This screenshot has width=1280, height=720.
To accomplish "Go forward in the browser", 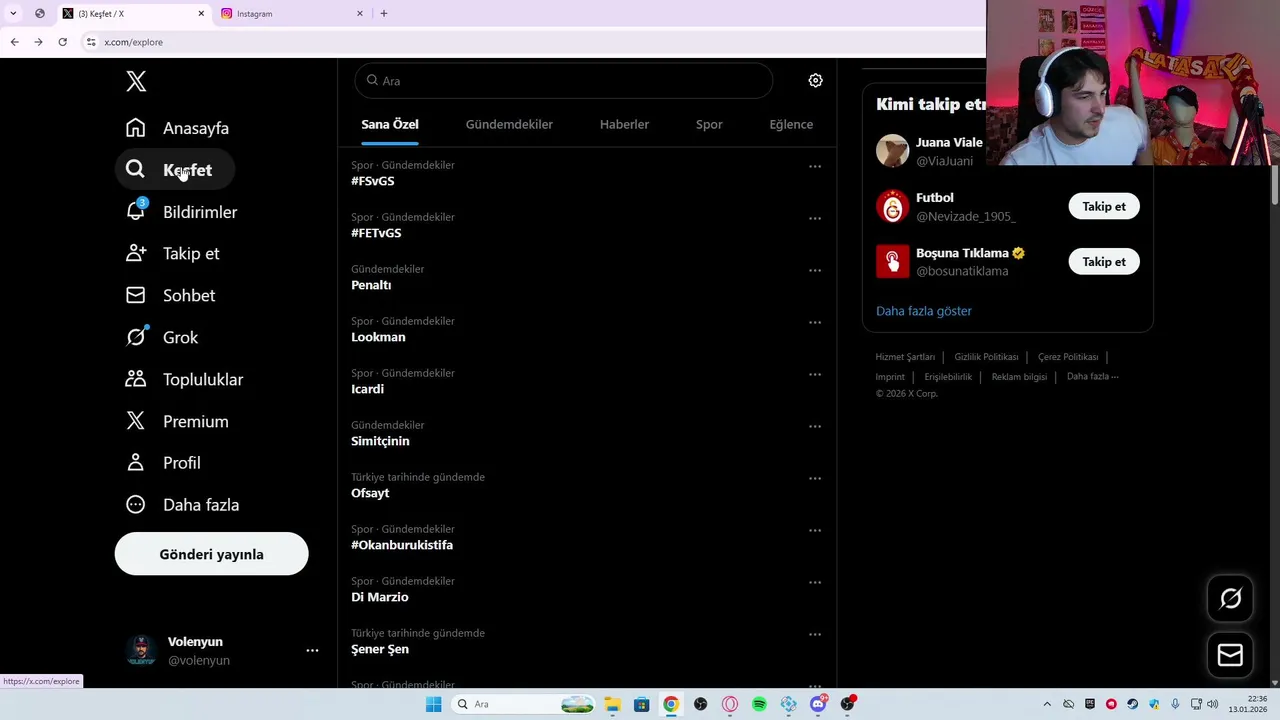I will point(38,42).
